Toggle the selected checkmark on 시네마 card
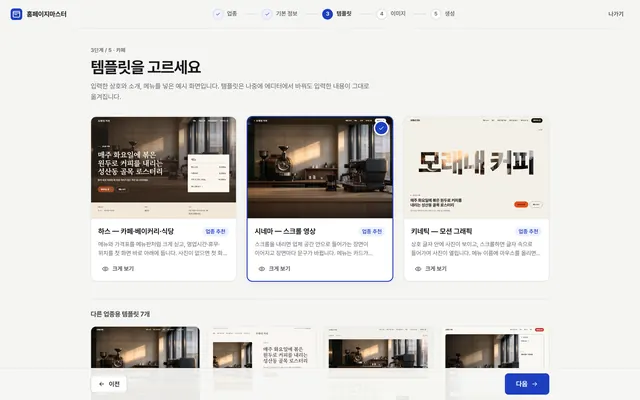This screenshot has height=400, width=640. pos(381,128)
